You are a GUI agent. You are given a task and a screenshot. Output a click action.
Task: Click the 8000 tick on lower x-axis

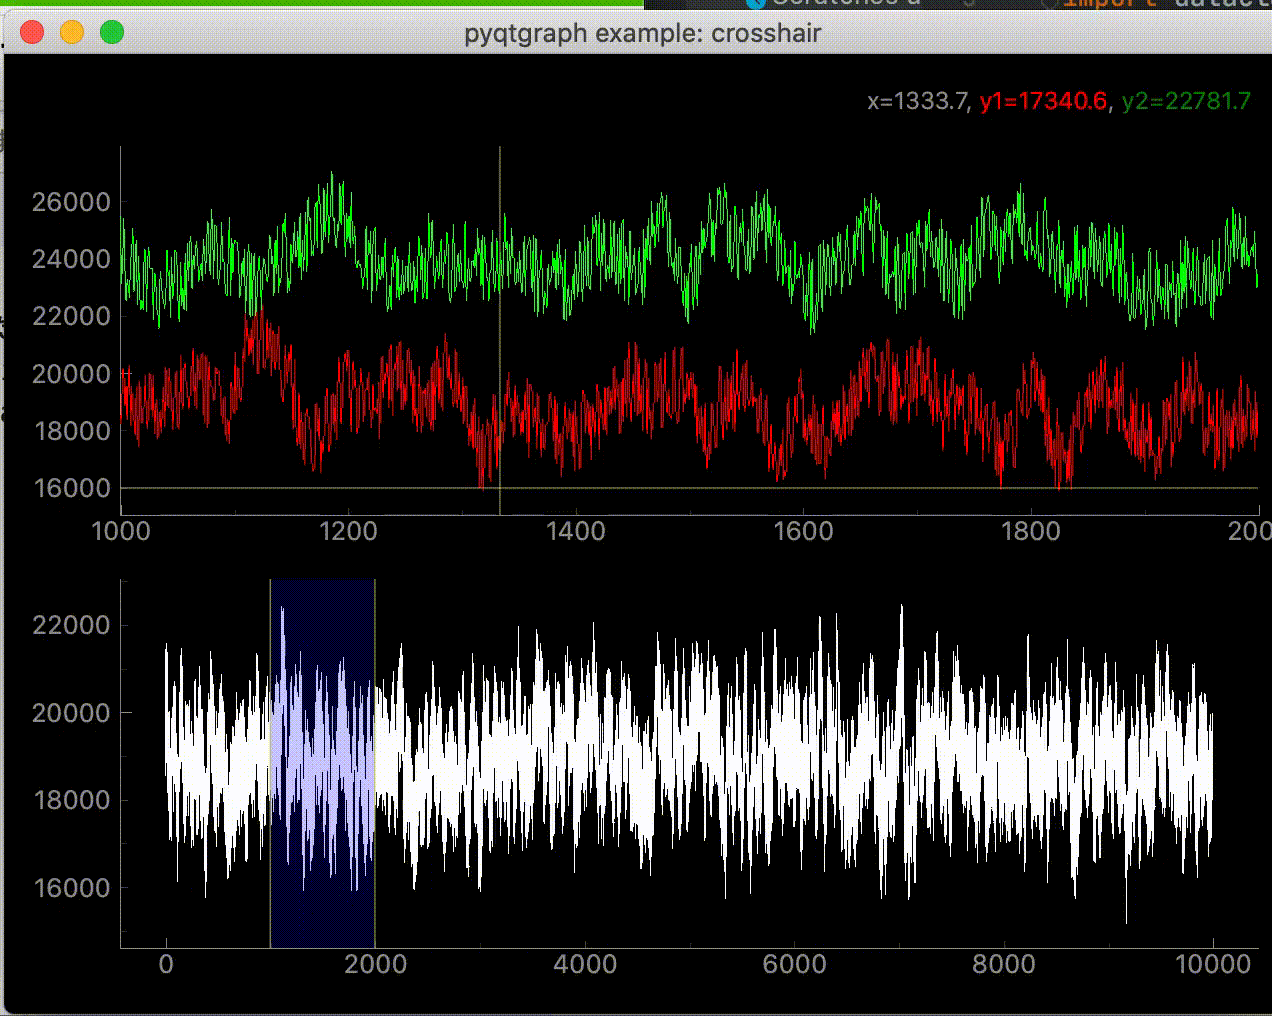point(1003,964)
